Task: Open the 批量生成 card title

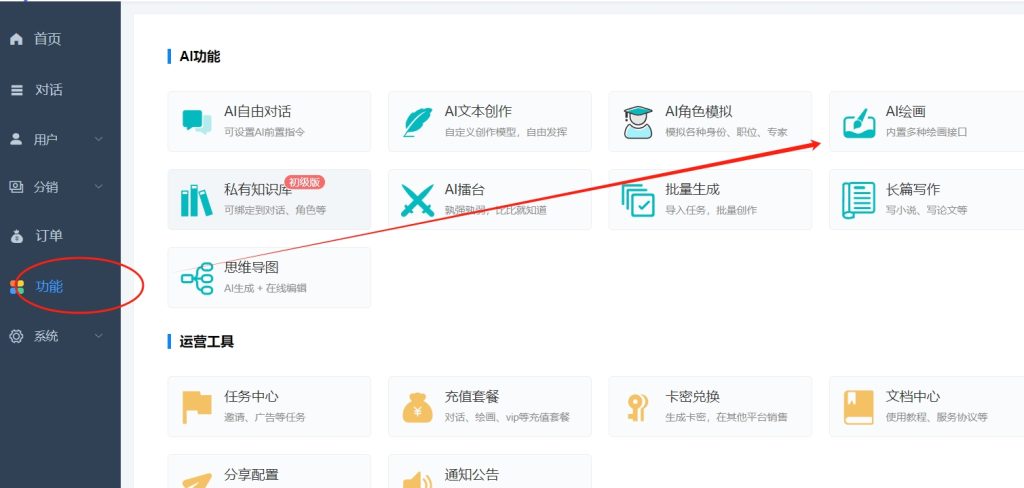Action: pos(692,189)
